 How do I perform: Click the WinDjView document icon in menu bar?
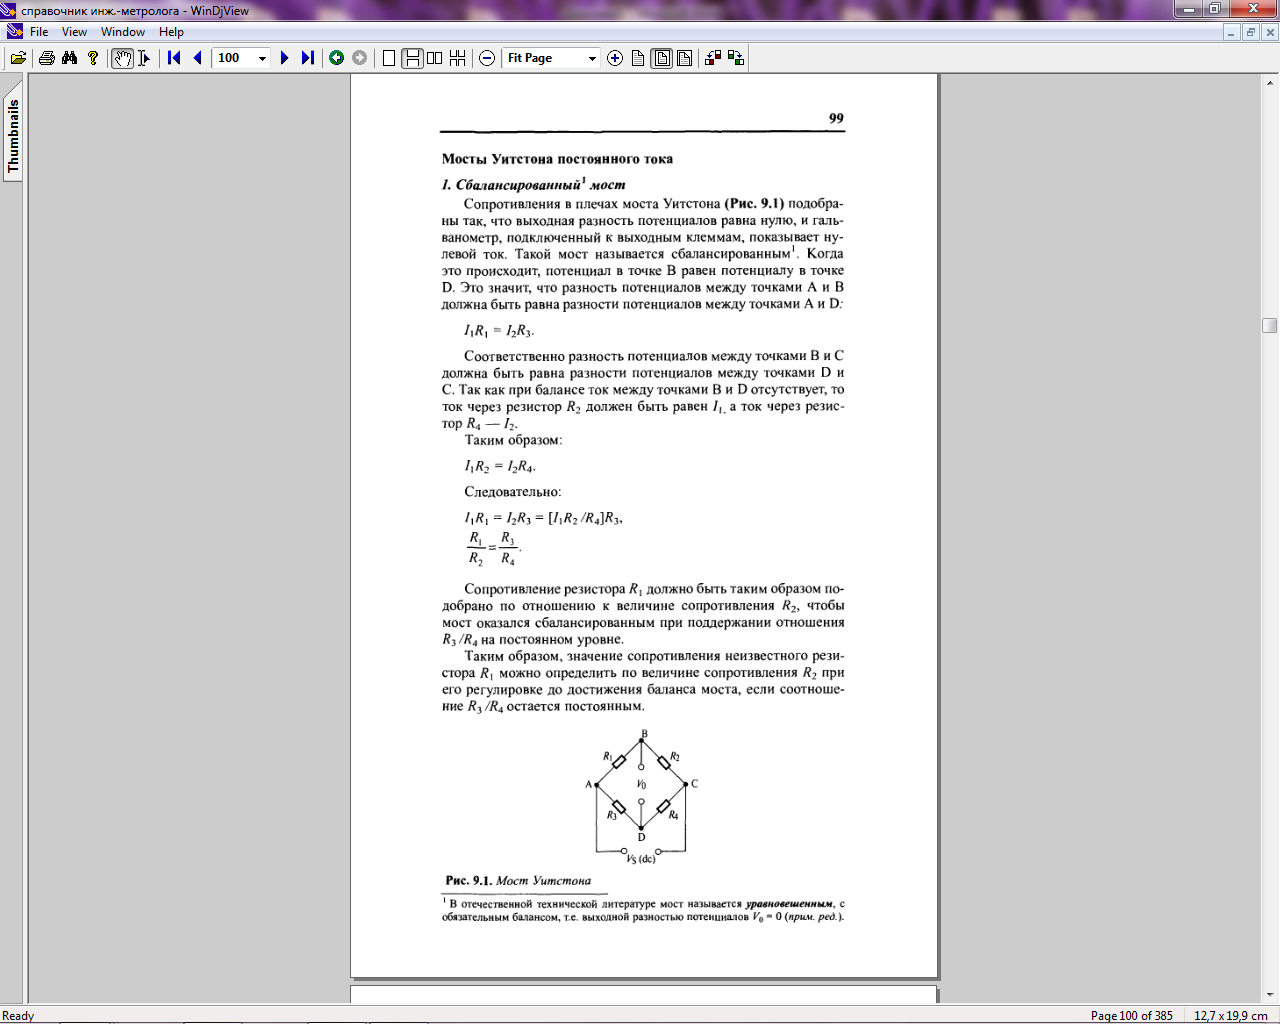point(14,32)
